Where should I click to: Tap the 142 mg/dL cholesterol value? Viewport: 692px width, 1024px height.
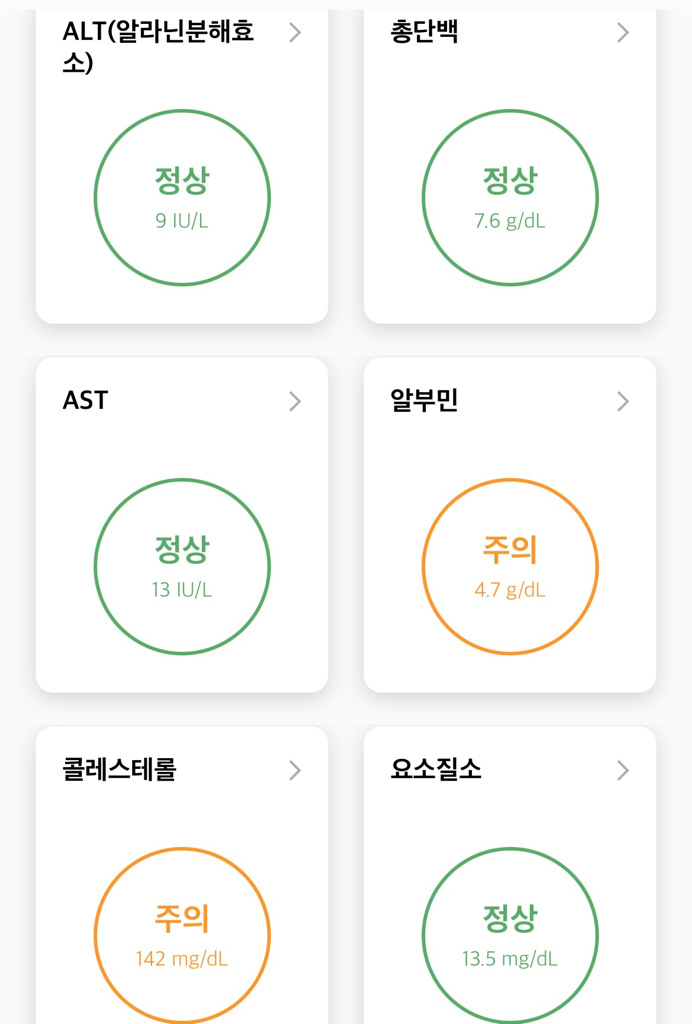coord(182,959)
